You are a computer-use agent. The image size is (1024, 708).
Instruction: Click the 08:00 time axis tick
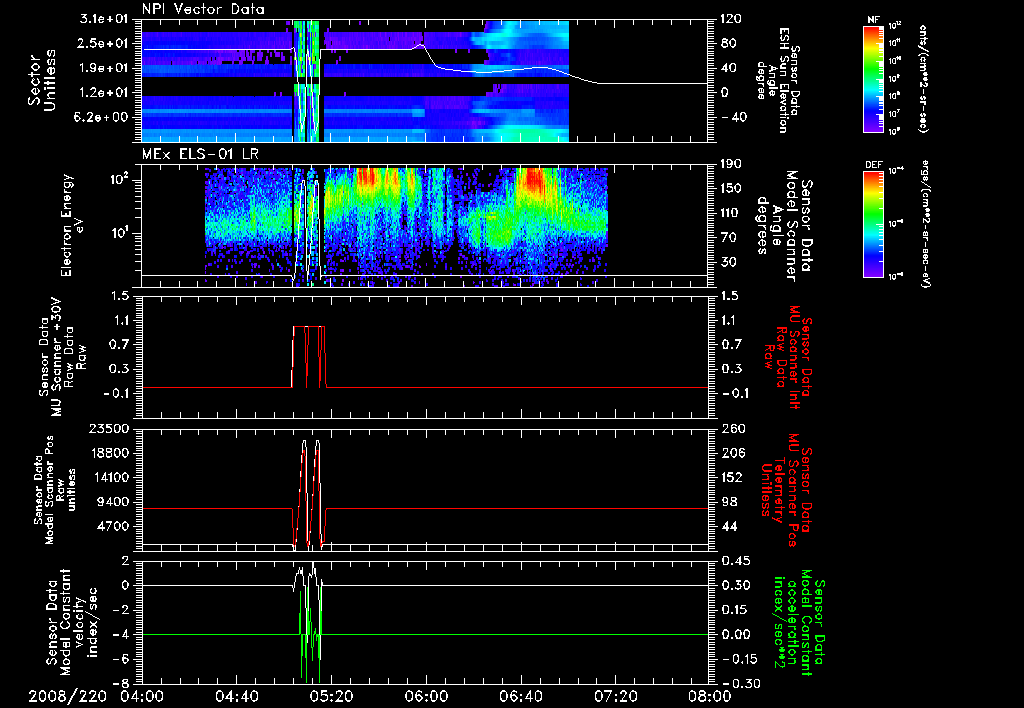pyautogui.click(x=710, y=696)
